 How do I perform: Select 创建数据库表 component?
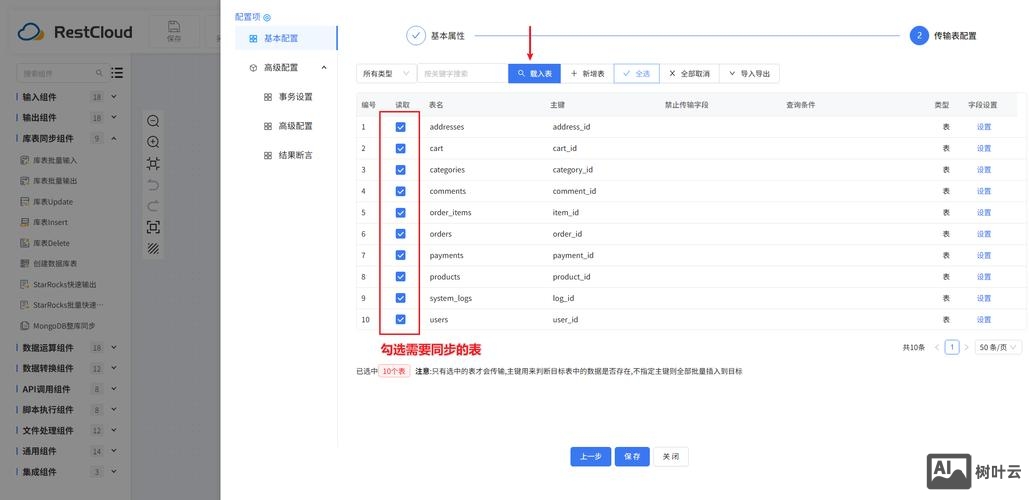(x=49, y=263)
